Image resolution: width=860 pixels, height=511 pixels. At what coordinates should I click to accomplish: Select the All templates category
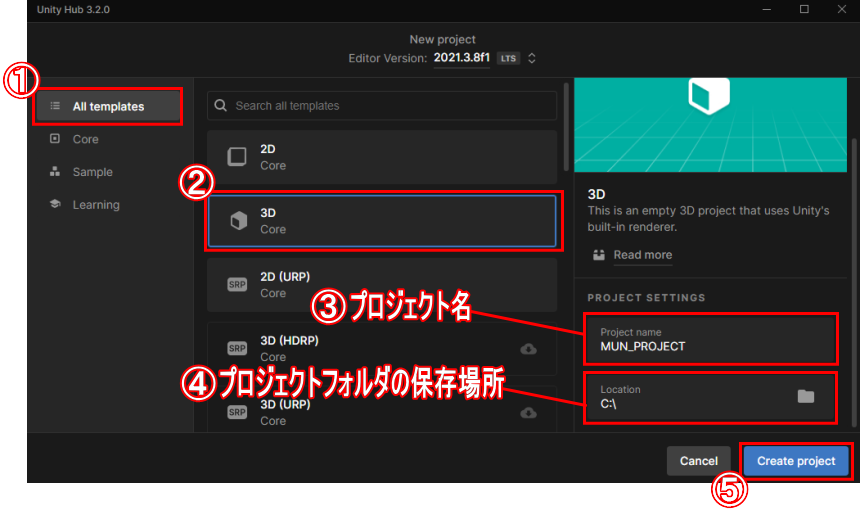click(x=108, y=106)
